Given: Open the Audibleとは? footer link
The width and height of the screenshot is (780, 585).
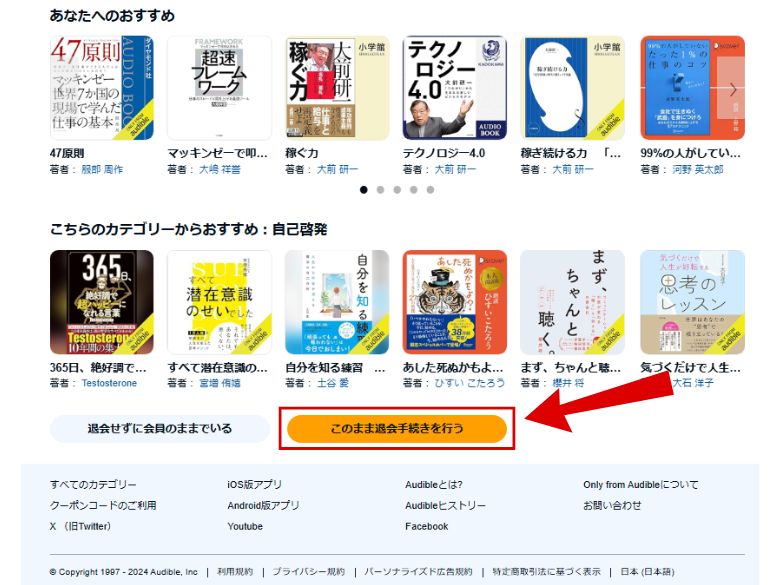Looking at the screenshot, I should (434, 485).
